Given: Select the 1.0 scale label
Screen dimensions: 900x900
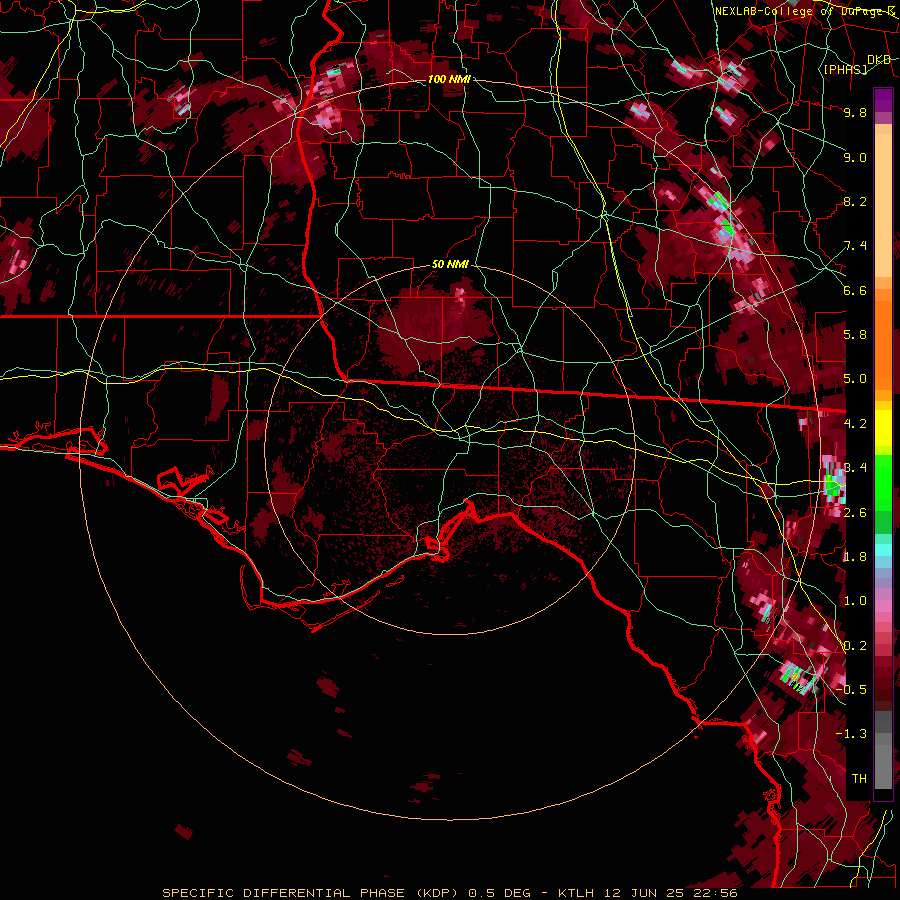Looking at the screenshot, I should coord(855,601).
